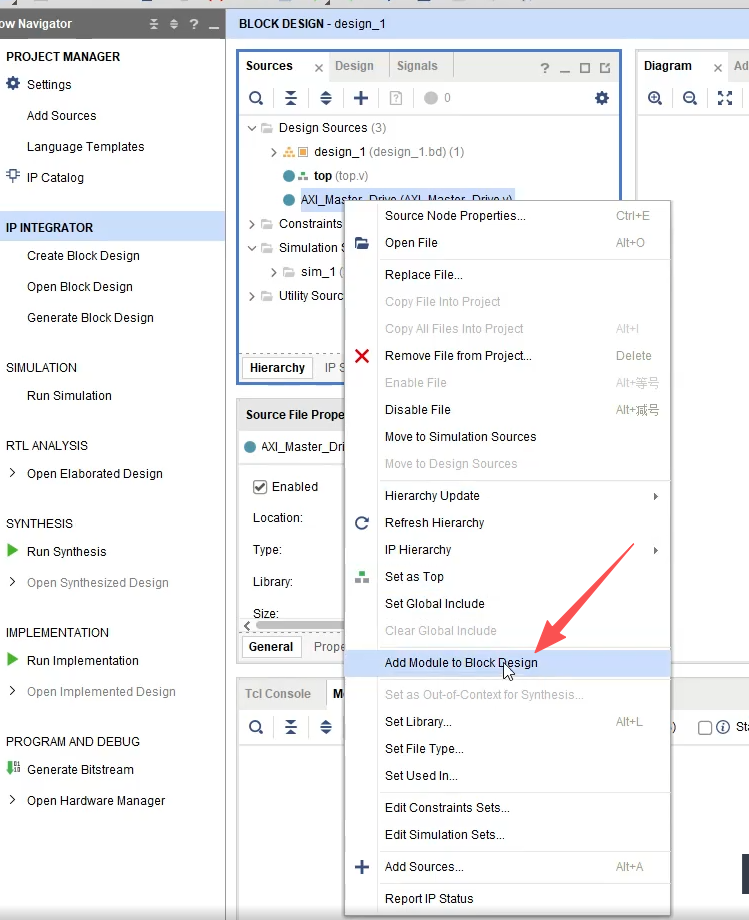Open Sources panel settings gear
This screenshot has width=749, height=920.
click(x=602, y=98)
